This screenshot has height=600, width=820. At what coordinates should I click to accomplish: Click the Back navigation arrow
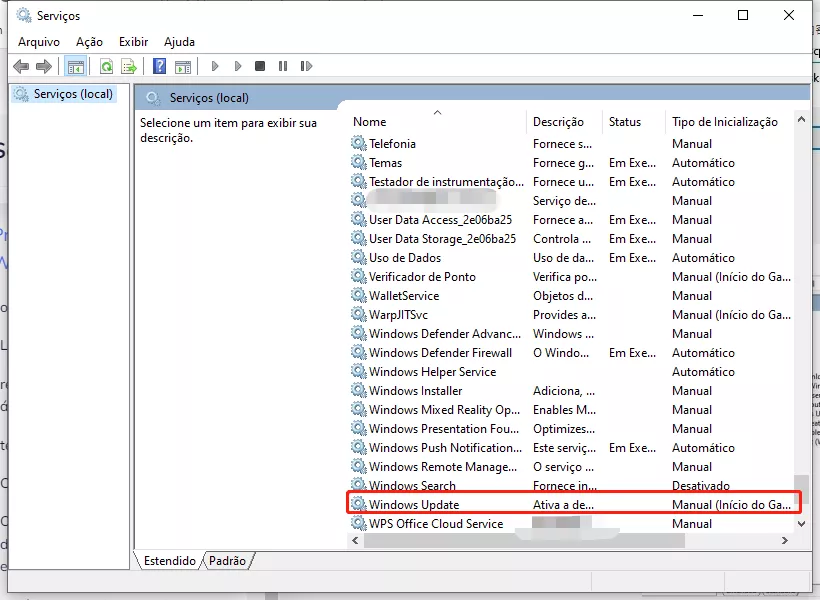21,66
